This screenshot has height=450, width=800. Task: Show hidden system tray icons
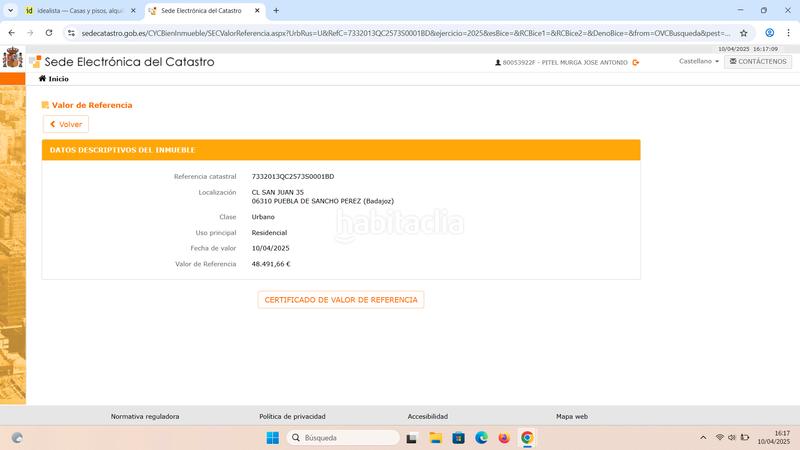coord(702,437)
